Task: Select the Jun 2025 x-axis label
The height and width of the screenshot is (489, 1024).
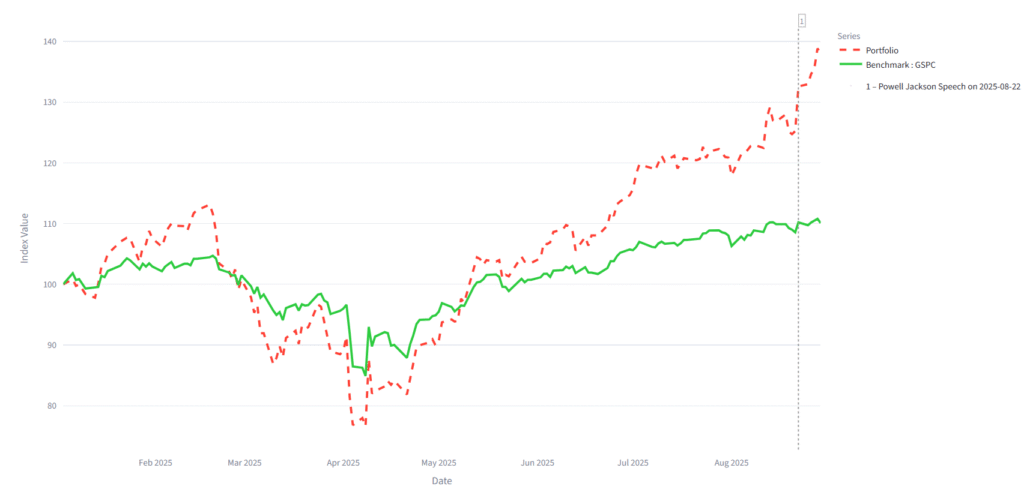Action: point(538,463)
